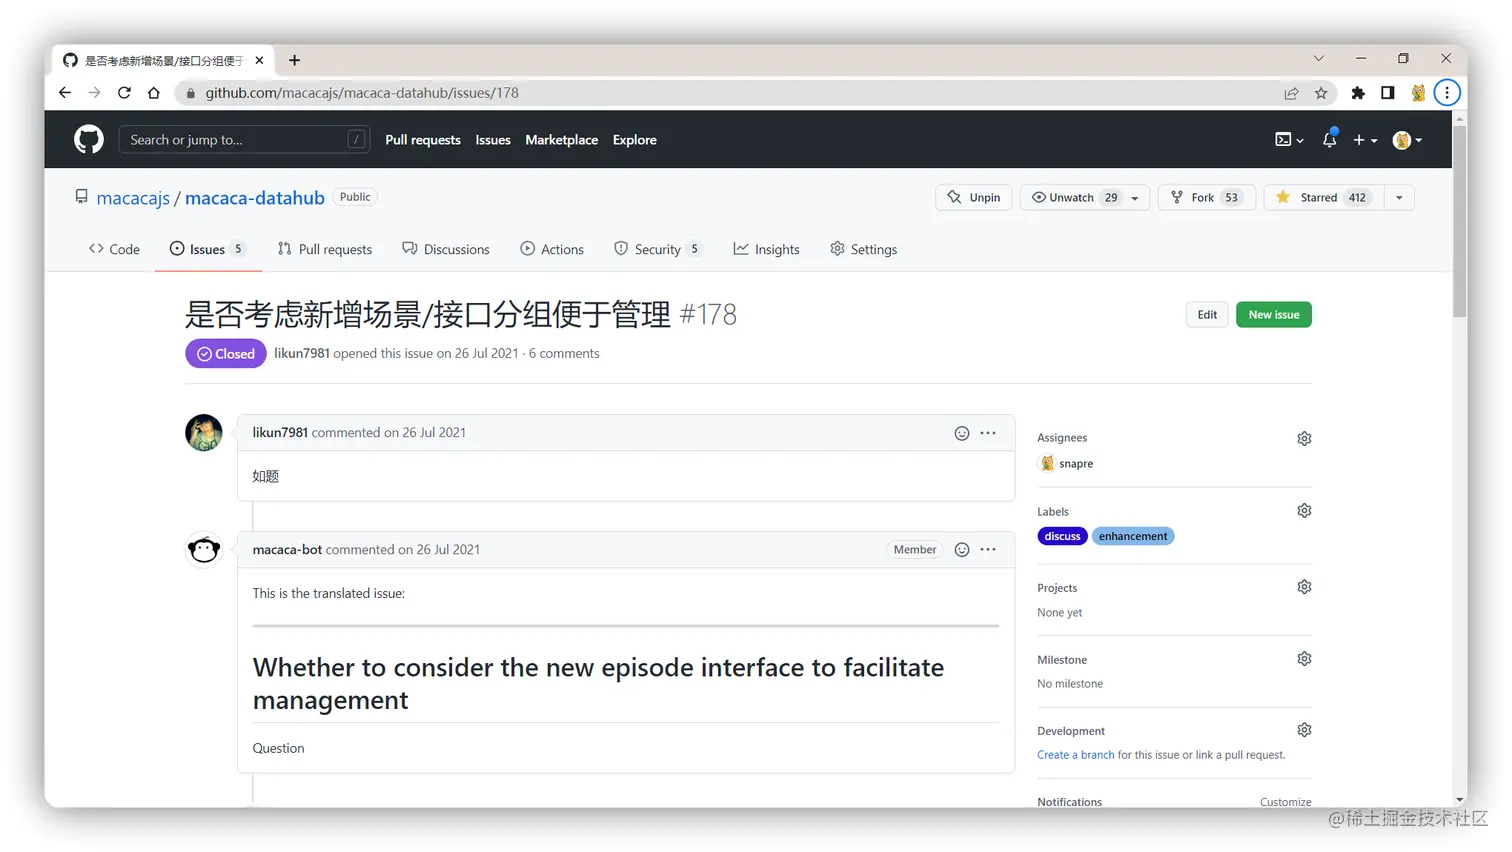Open the Pull requests repository tab
The image size is (1512, 852).
click(325, 249)
